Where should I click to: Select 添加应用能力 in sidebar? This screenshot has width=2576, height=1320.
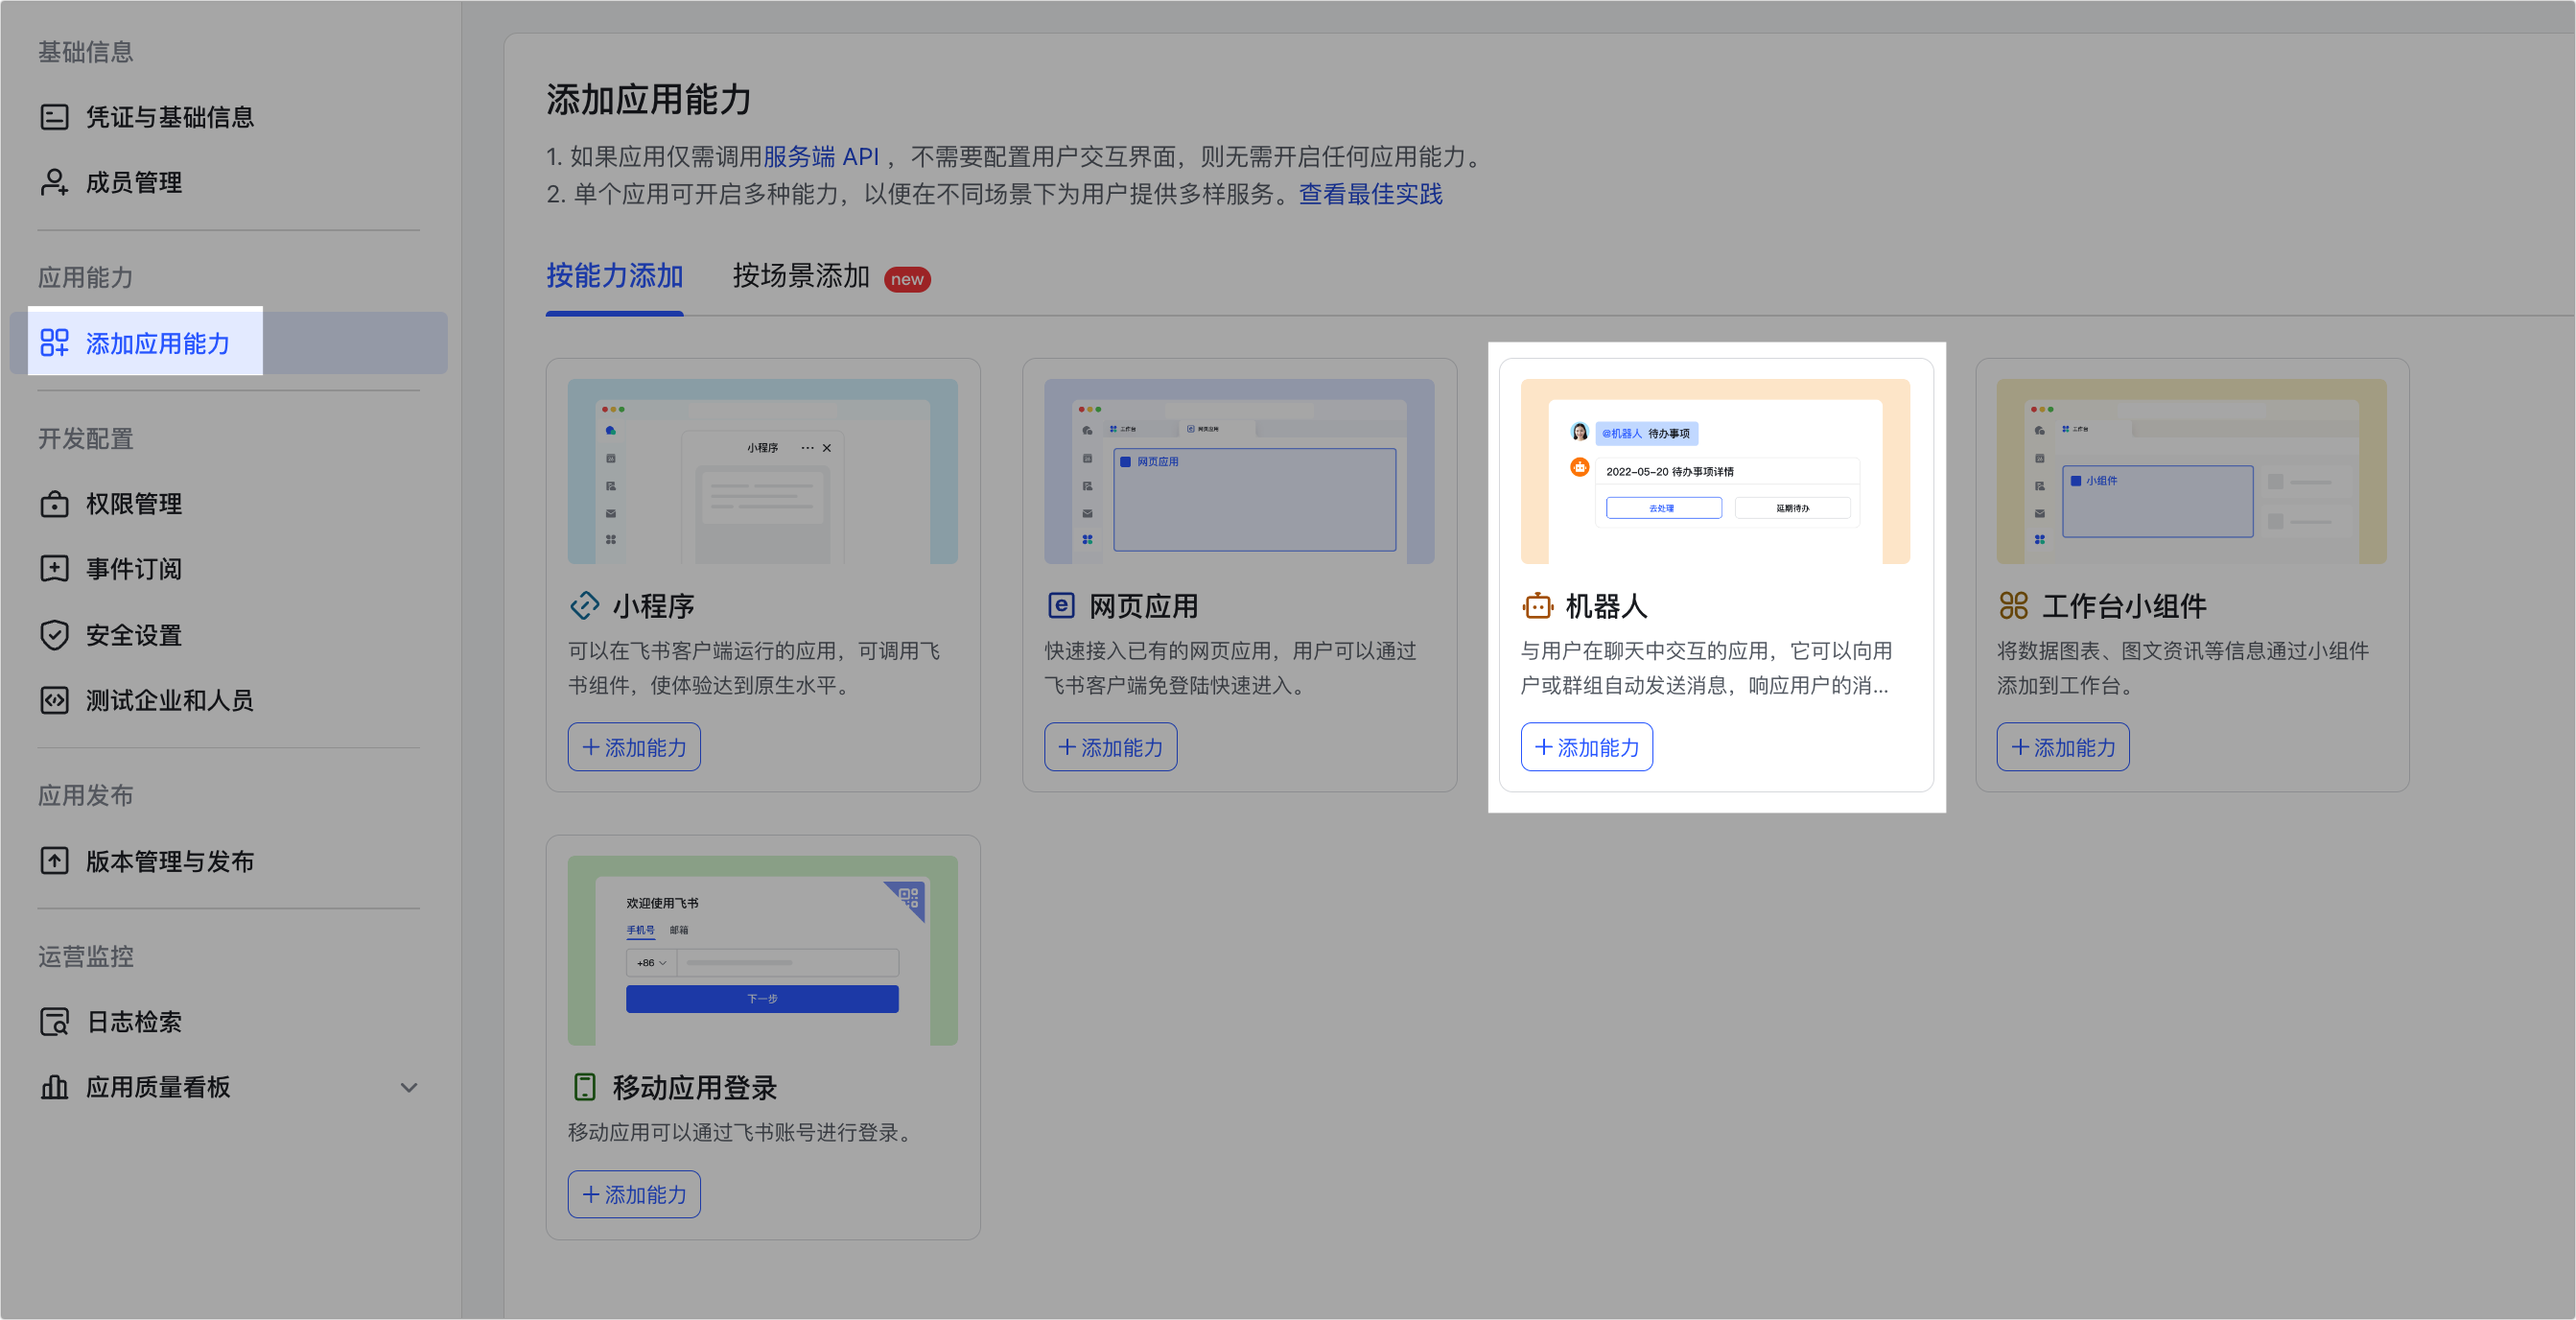click(157, 343)
